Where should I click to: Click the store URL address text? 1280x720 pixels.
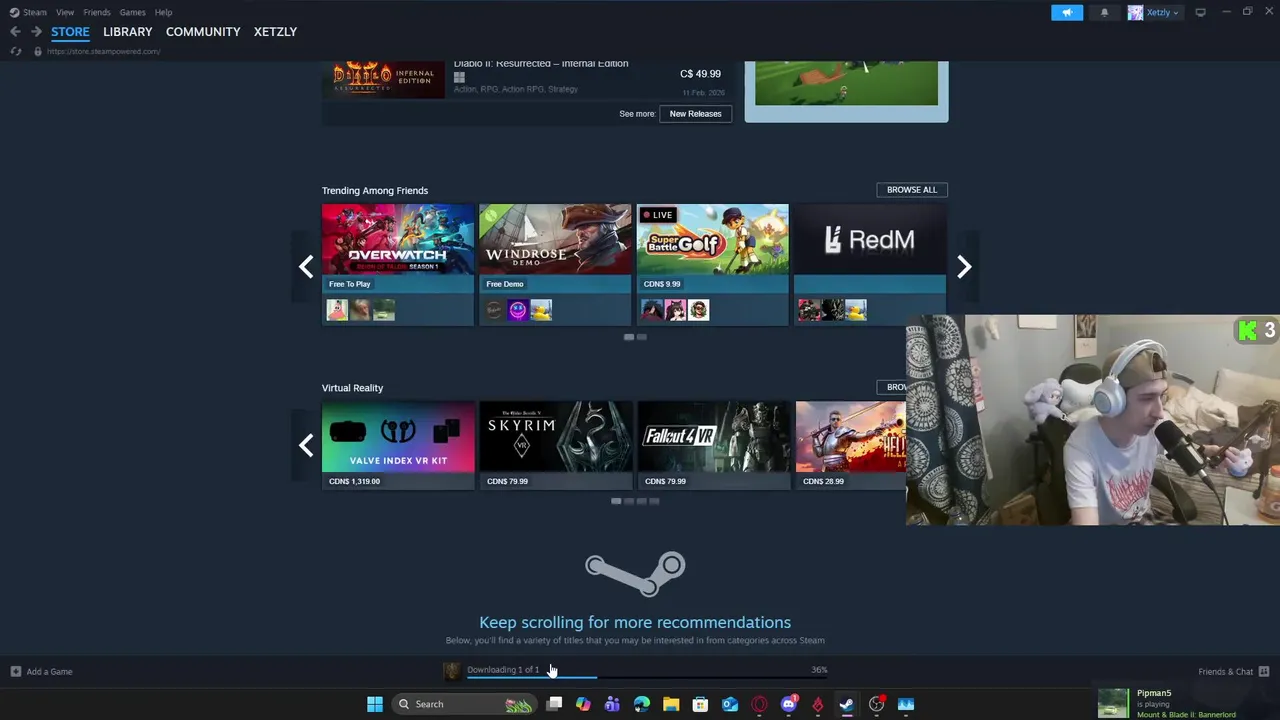tap(103, 51)
